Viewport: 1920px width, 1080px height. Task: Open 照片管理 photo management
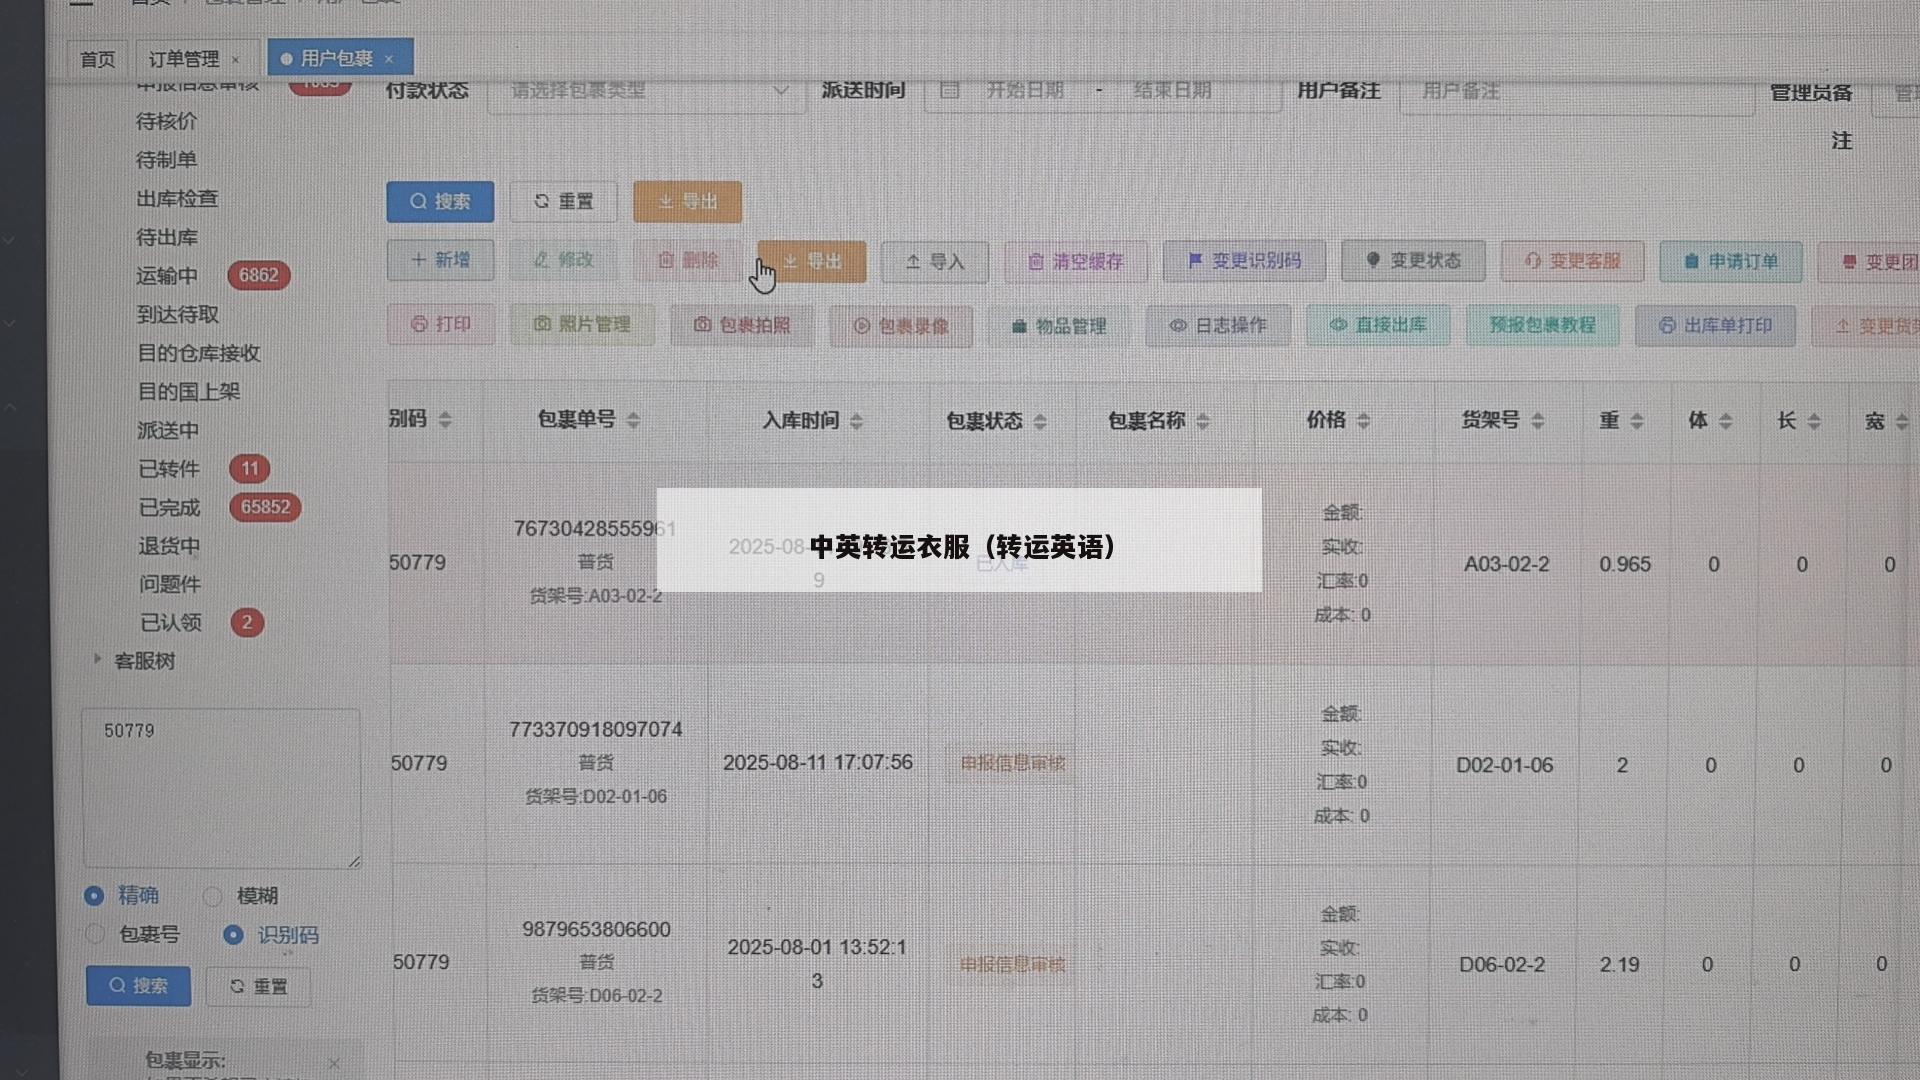(581, 324)
